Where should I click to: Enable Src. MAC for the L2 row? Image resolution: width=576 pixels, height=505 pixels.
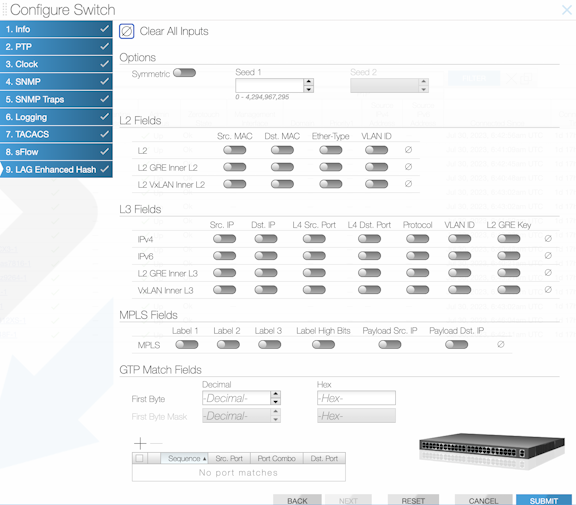click(x=235, y=150)
